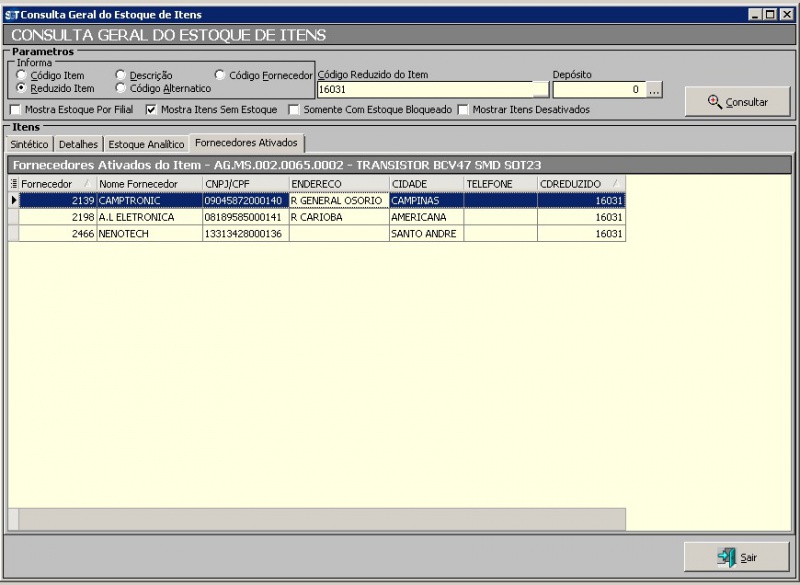The width and height of the screenshot is (800, 585).
Task: Choose the Código Fornecedor radio option
Action: click(x=221, y=75)
